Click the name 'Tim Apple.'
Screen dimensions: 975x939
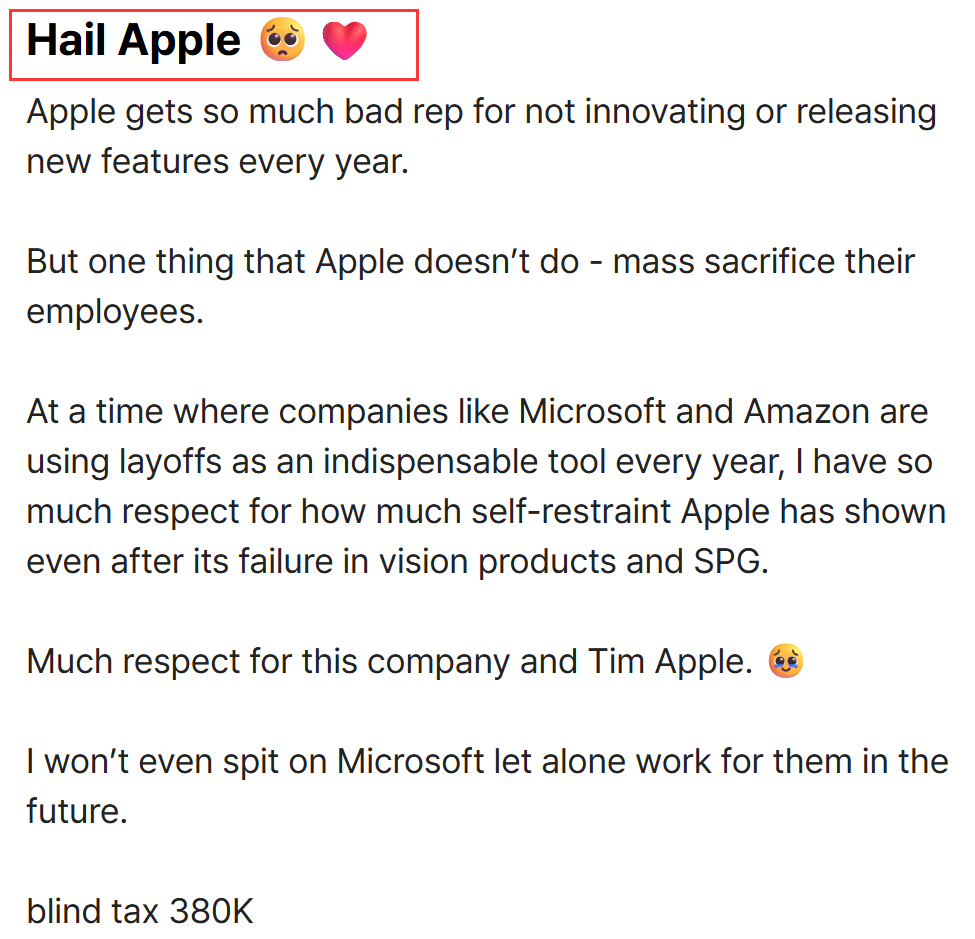670,661
